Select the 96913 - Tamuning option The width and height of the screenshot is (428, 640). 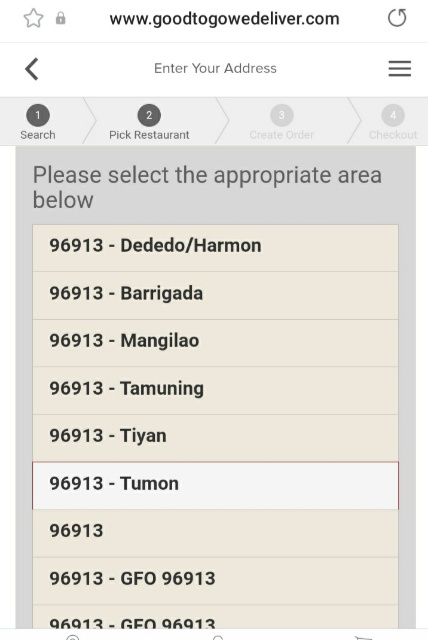pyautogui.click(x=215, y=391)
